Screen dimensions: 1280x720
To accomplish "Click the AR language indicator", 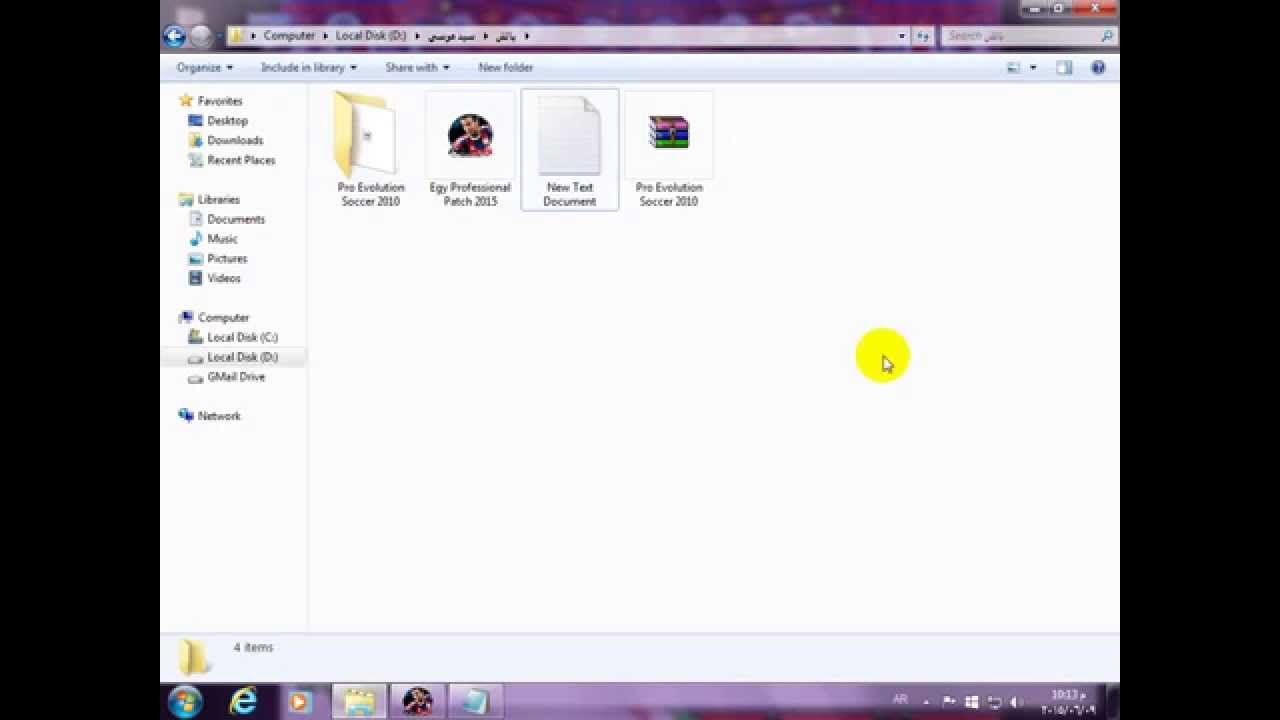I will (x=899, y=700).
